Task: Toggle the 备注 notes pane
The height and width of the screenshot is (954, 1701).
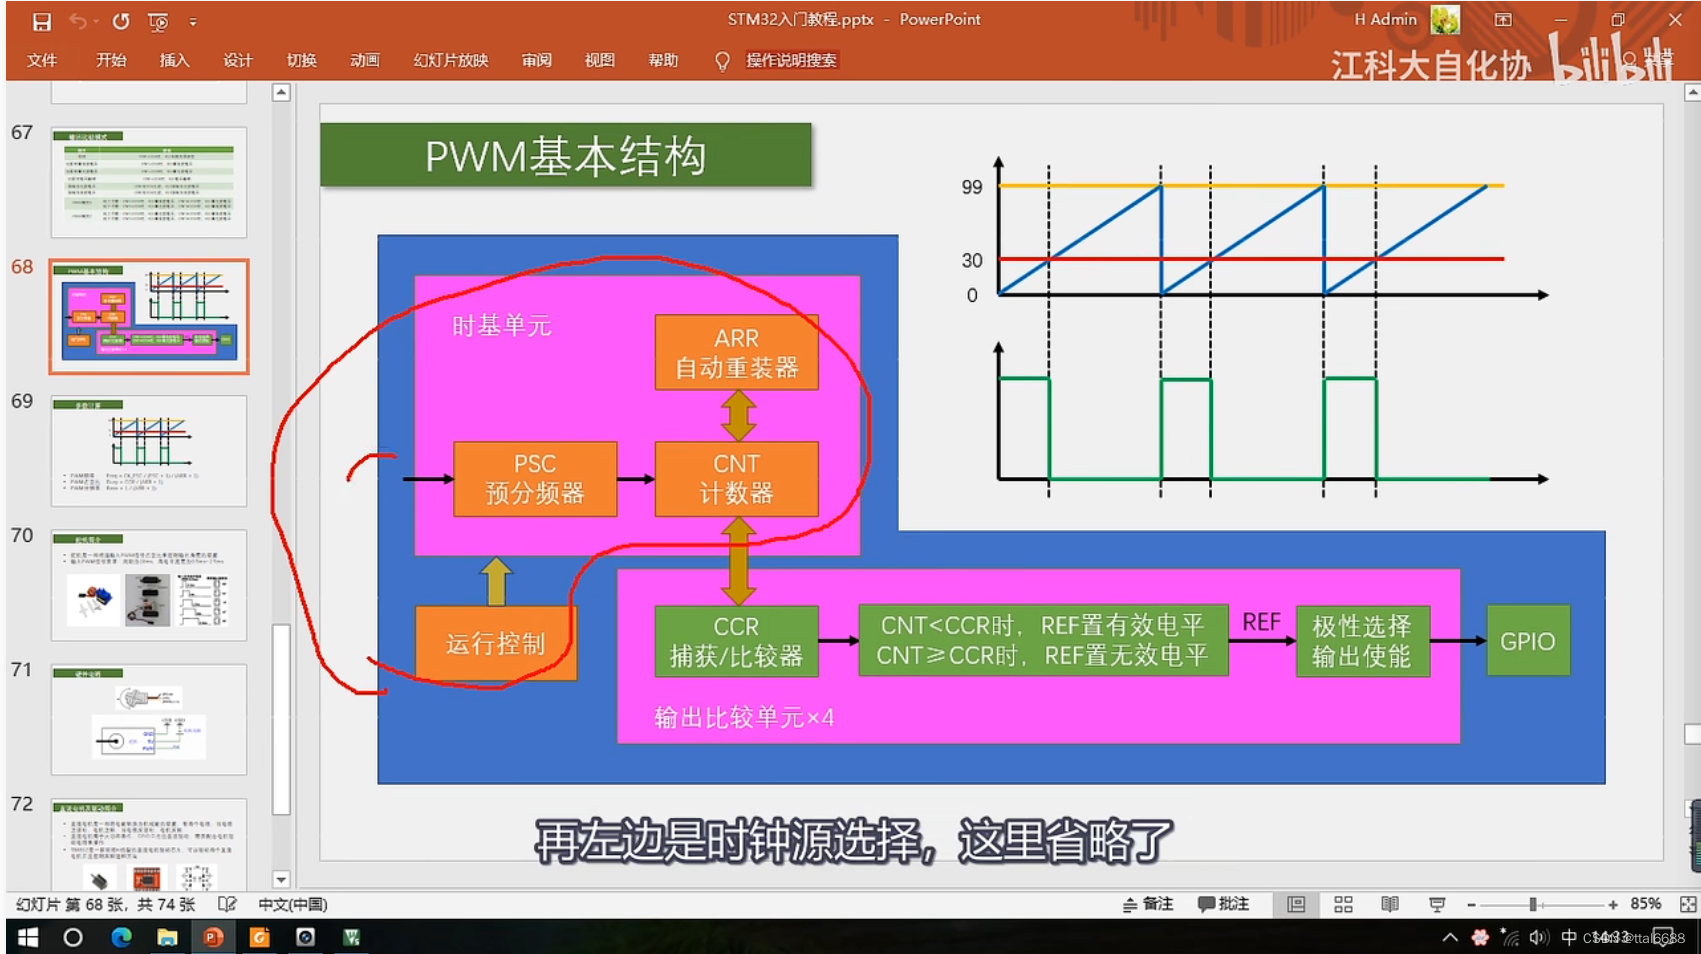Action: click(1150, 904)
